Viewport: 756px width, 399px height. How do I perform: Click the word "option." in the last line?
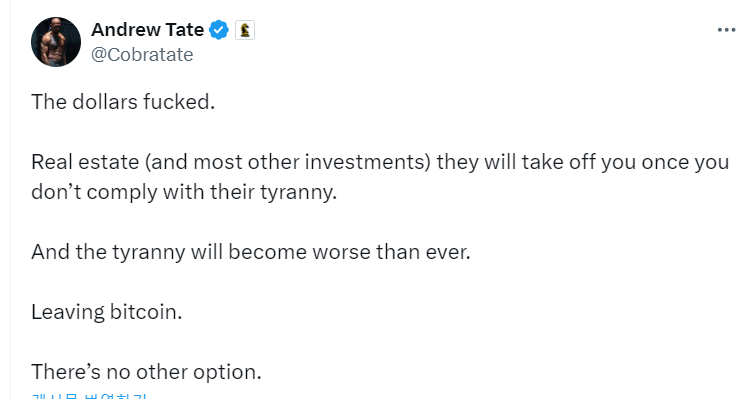[x=227, y=372]
